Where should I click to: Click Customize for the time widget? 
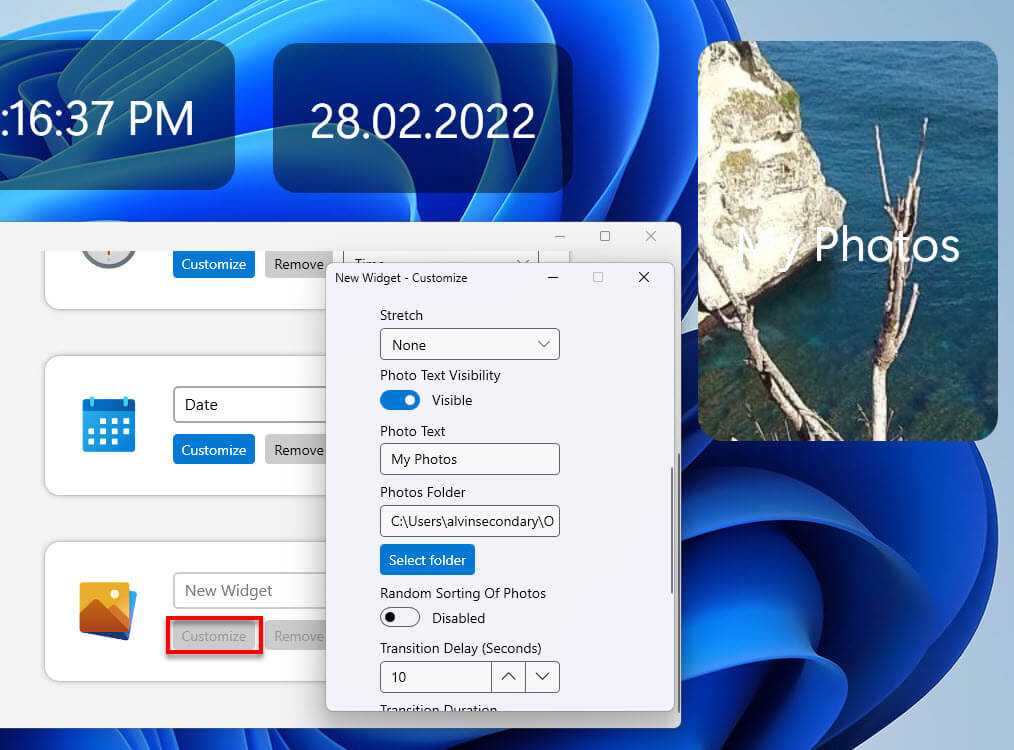tap(213, 264)
